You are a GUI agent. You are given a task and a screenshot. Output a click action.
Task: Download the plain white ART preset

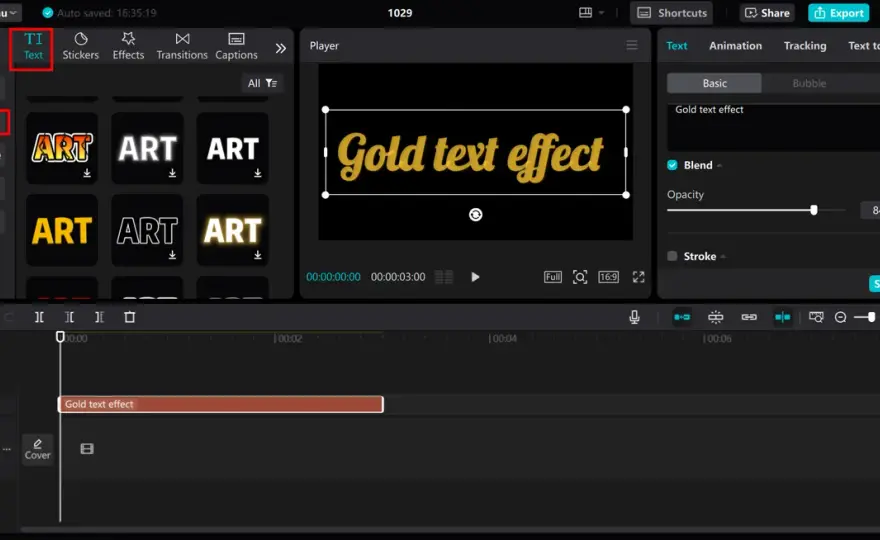tap(258, 173)
